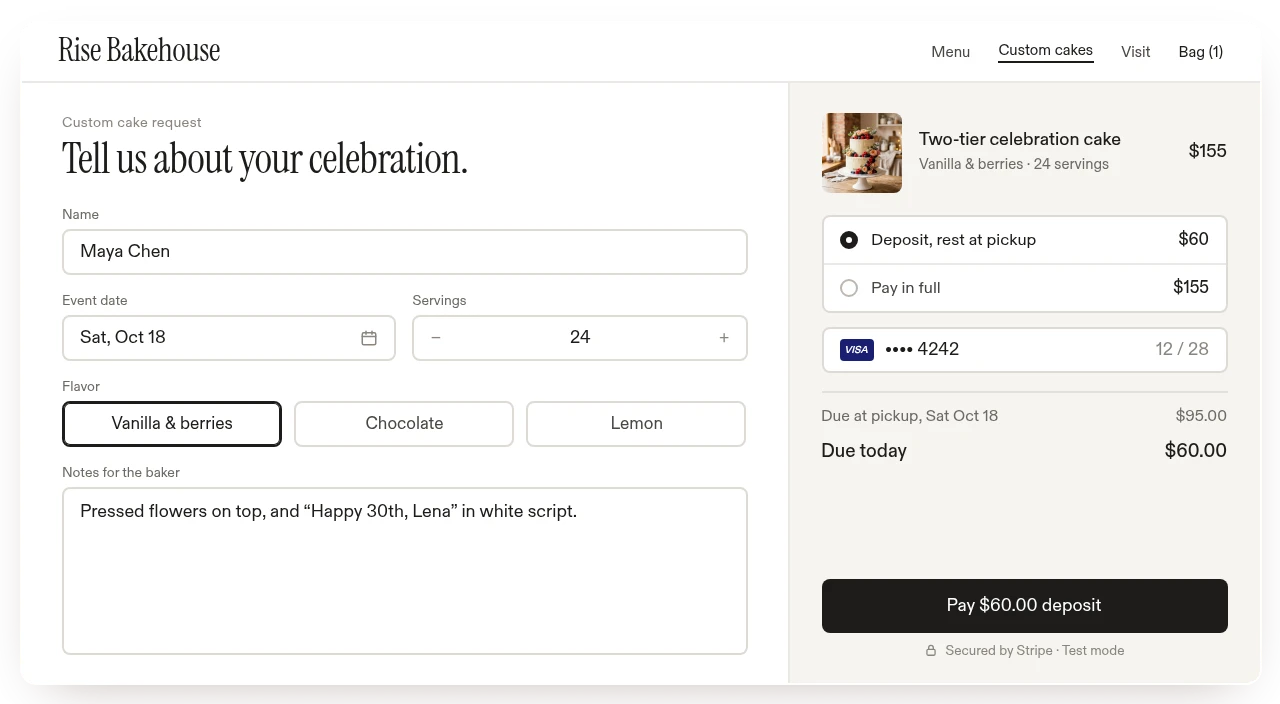Screen dimensions: 1280x704
Task: Open the calendar icon in Event date
Action: tap(369, 338)
